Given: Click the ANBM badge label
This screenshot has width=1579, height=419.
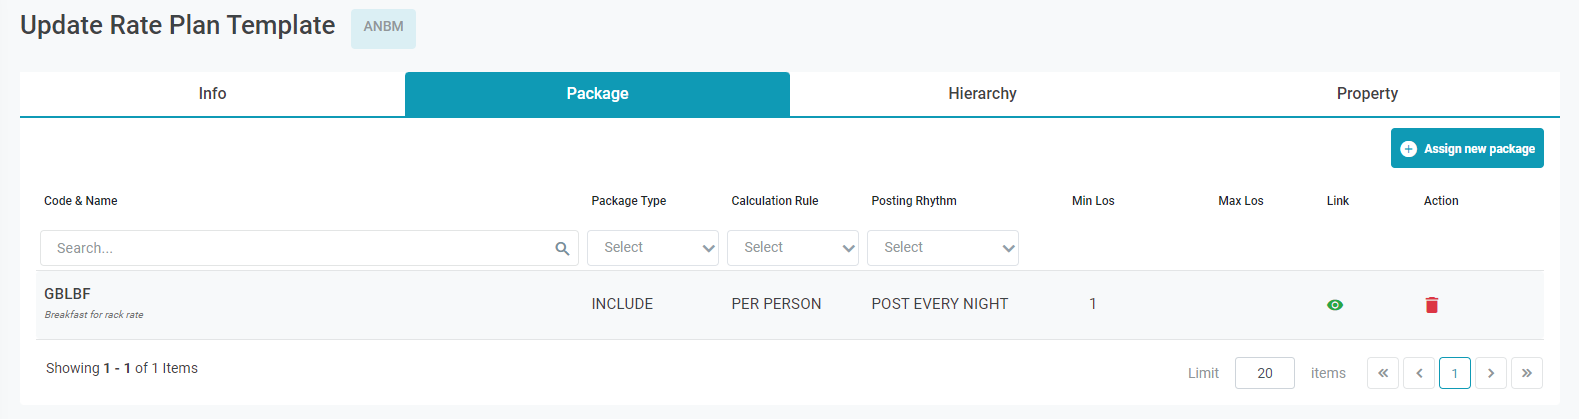Looking at the screenshot, I should [x=383, y=28].
